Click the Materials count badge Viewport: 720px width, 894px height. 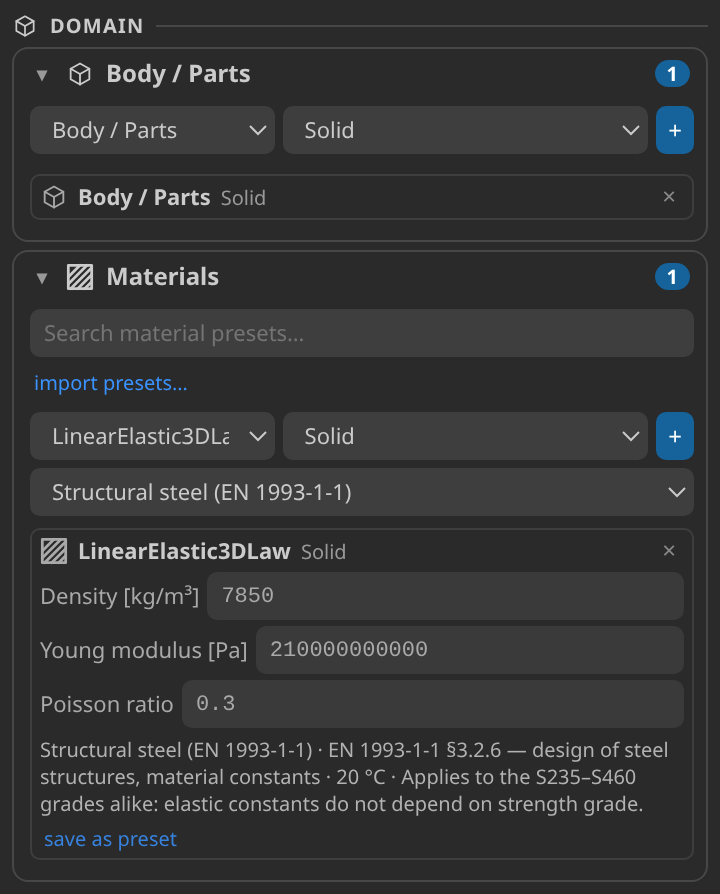tap(672, 277)
